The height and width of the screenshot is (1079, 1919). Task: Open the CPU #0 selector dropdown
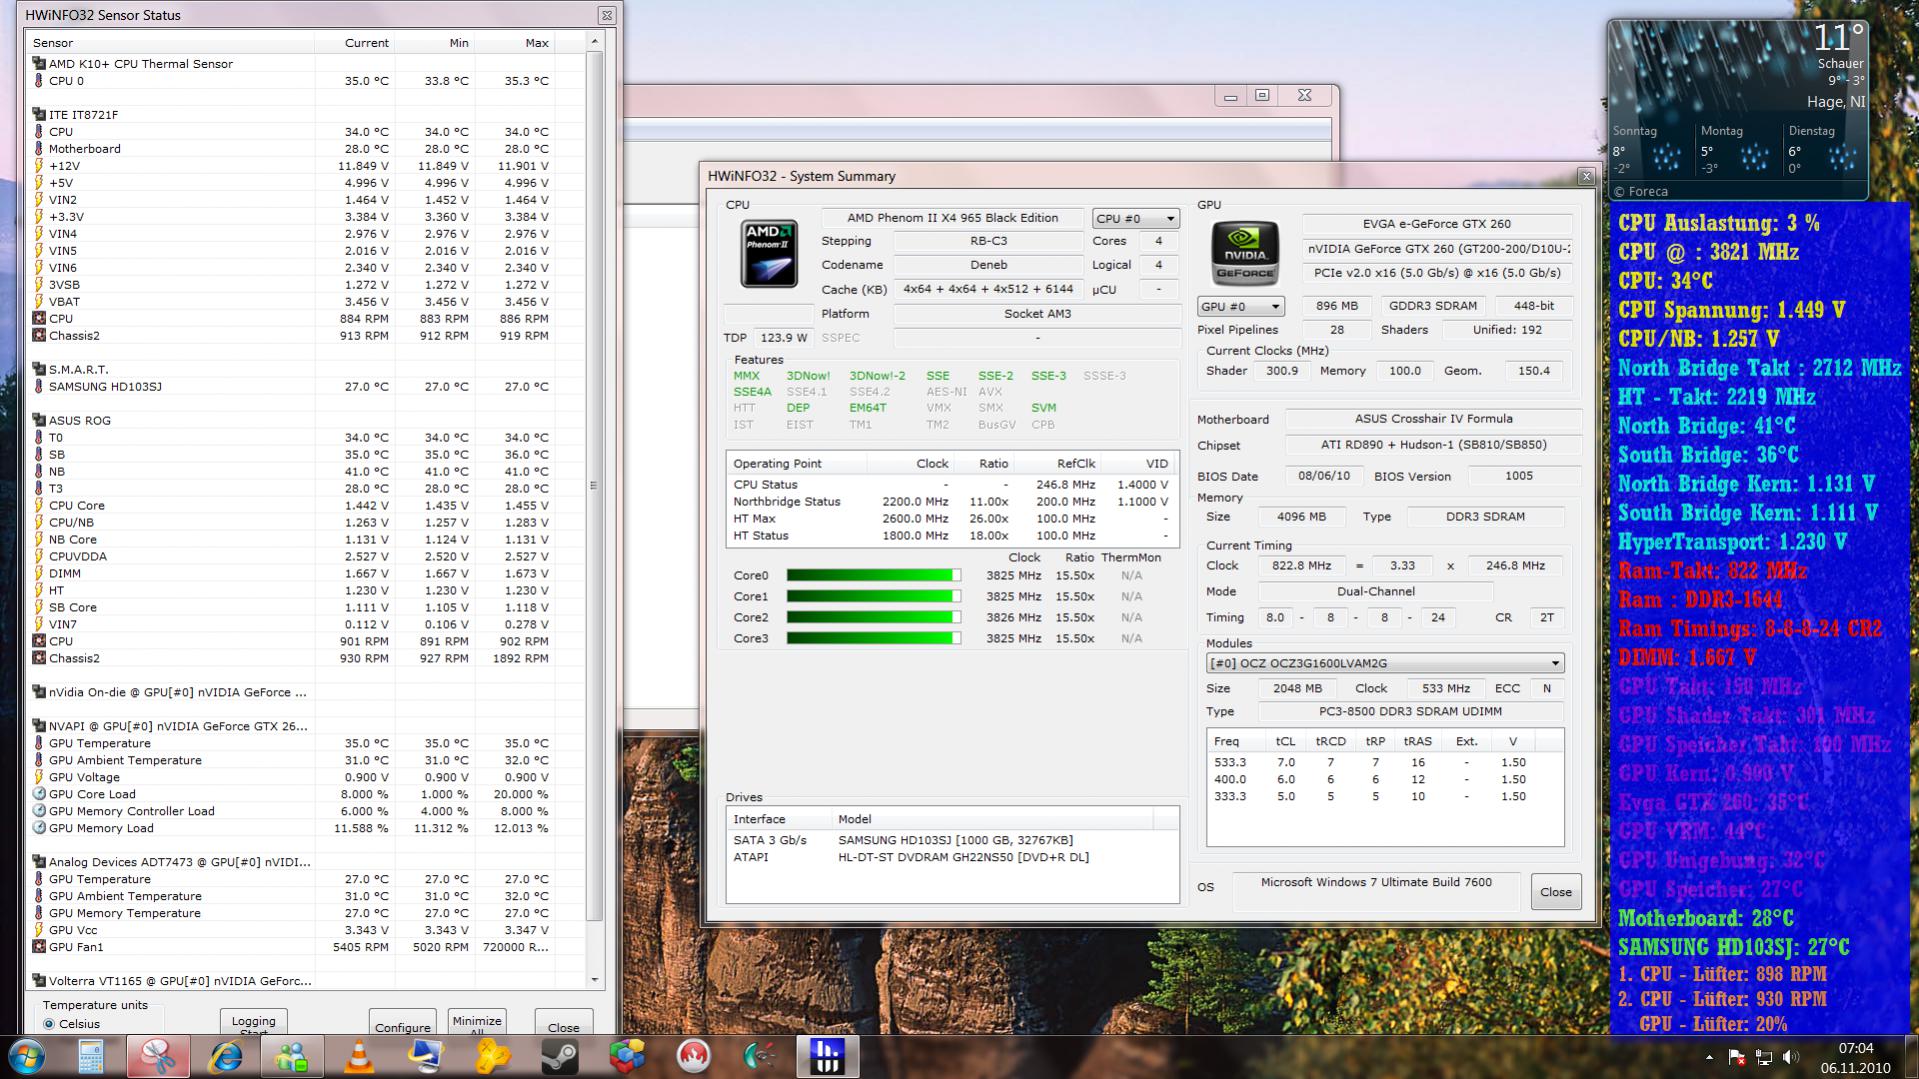[x=1135, y=218]
